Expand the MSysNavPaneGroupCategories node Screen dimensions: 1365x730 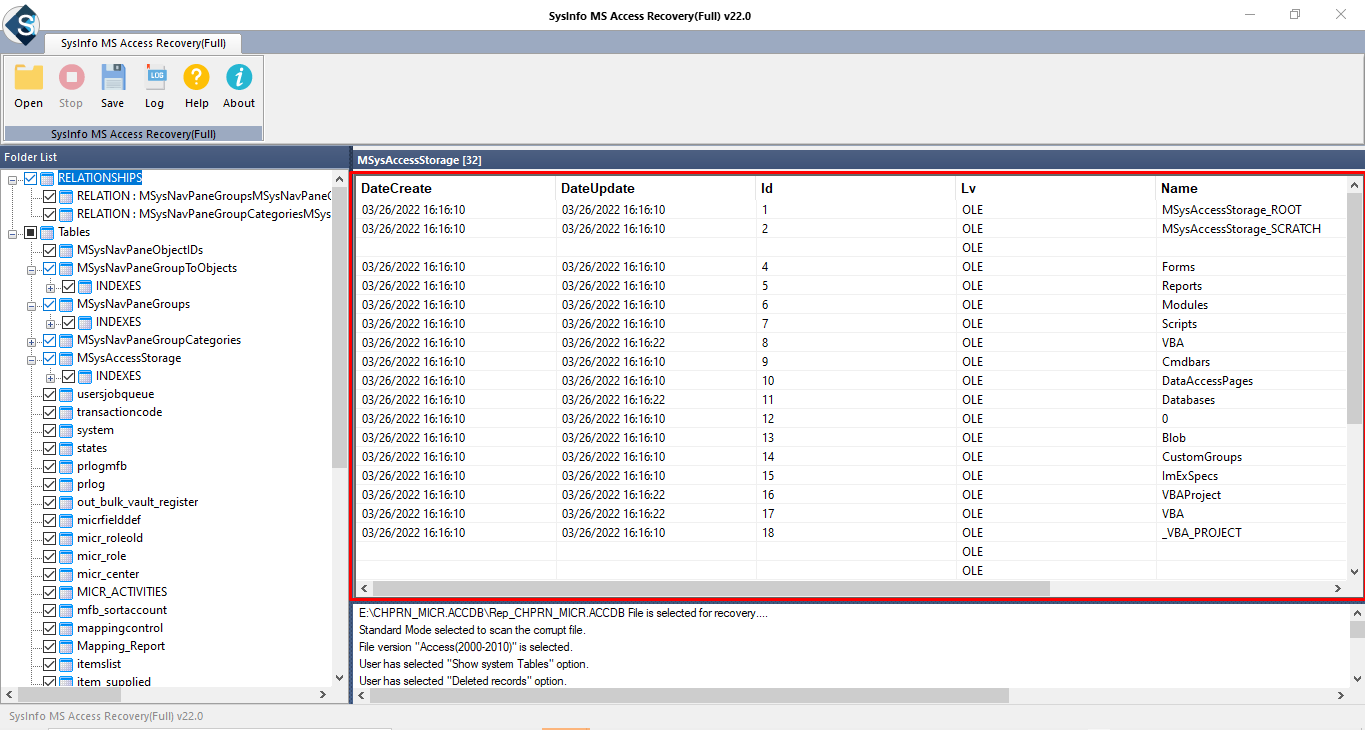(32, 341)
